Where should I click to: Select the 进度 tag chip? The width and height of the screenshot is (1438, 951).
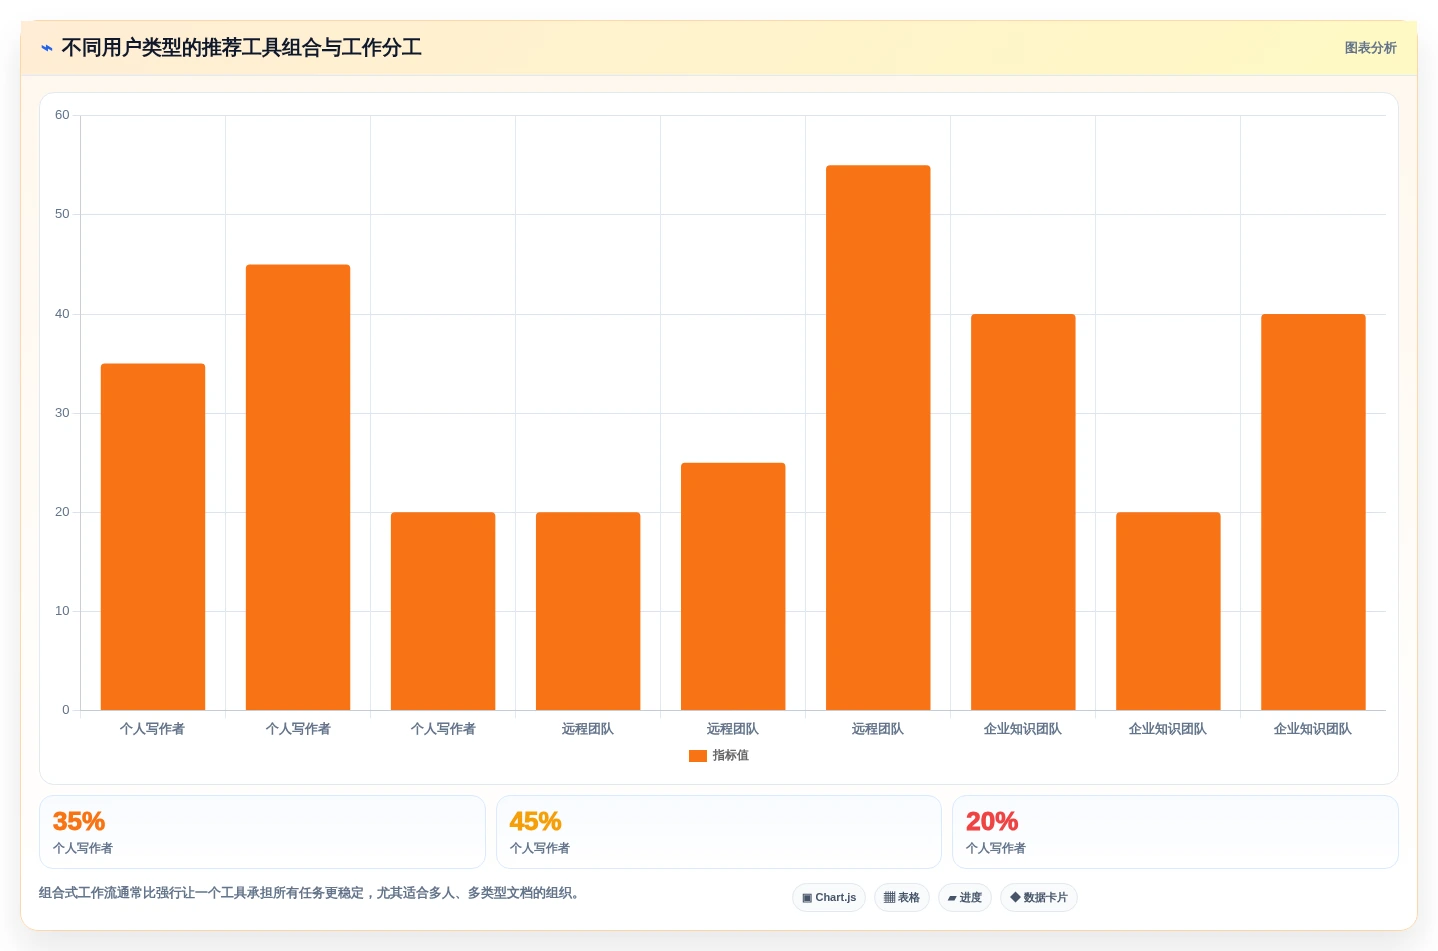965,898
